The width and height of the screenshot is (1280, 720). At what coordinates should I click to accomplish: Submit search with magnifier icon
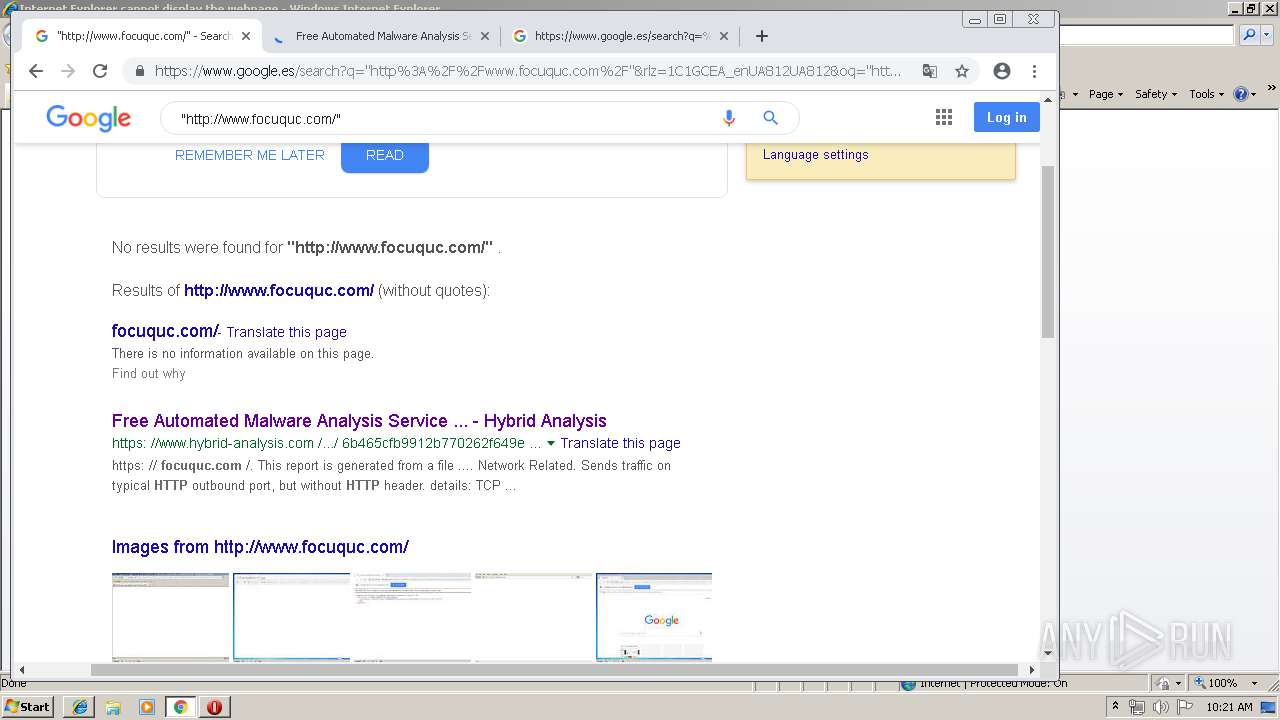click(x=770, y=118)
